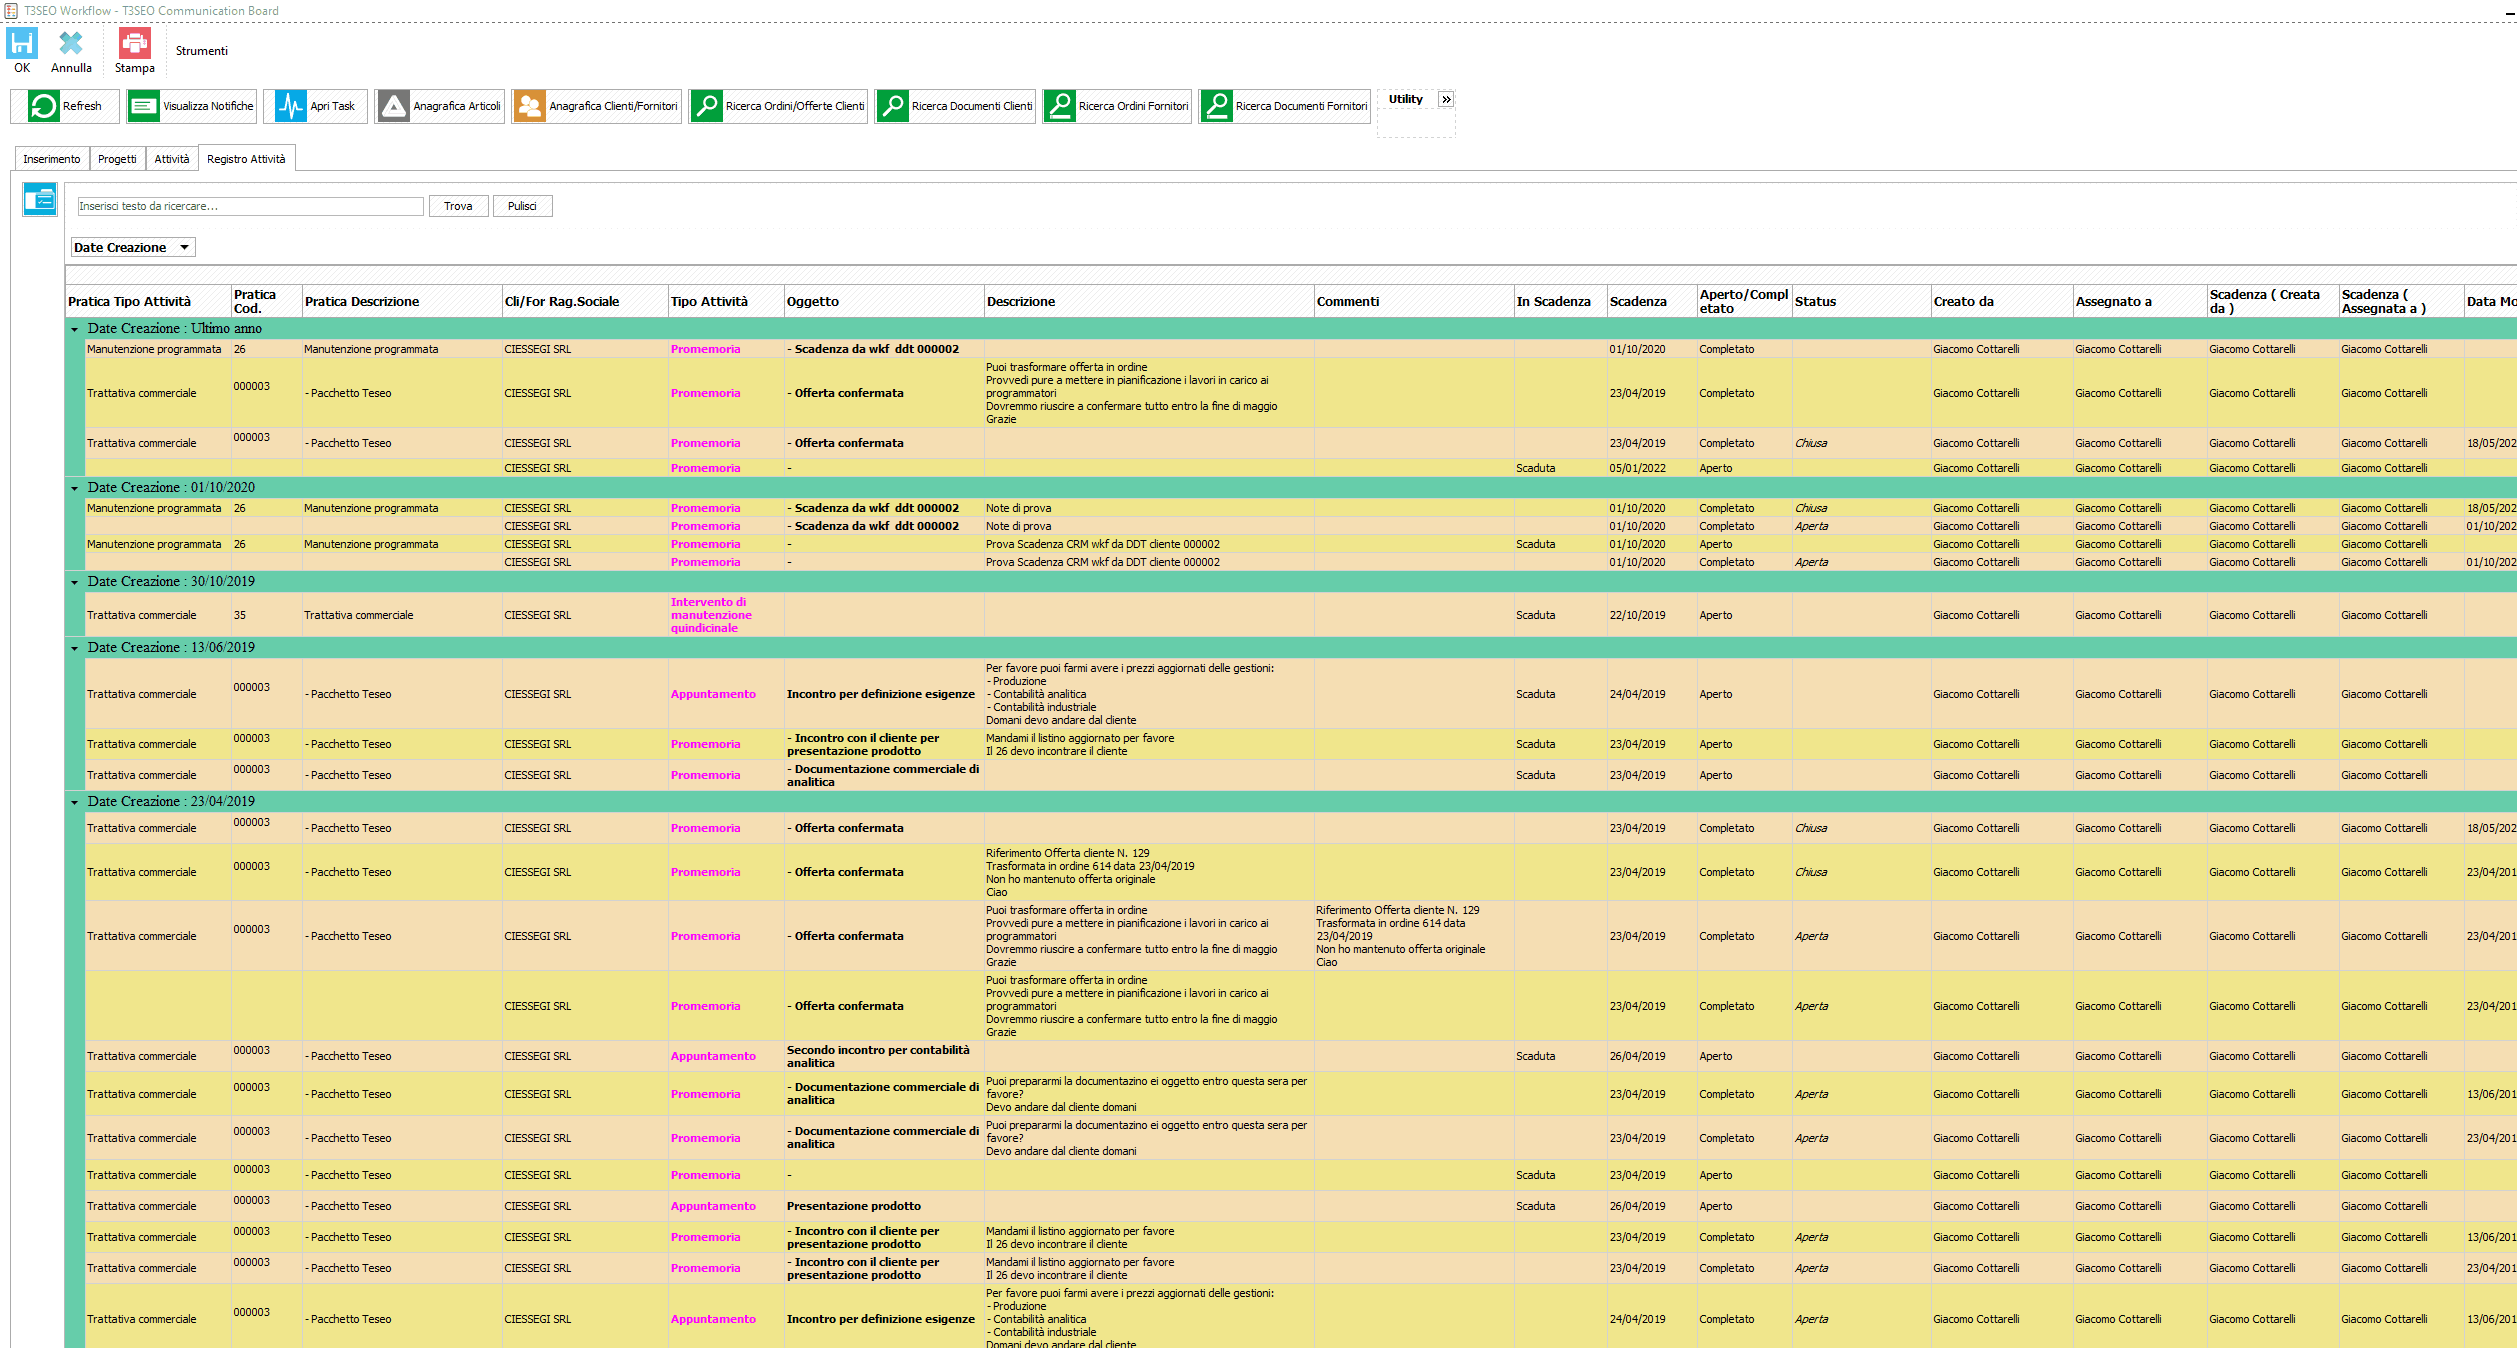Sort by Status column header

point(1861,301)
